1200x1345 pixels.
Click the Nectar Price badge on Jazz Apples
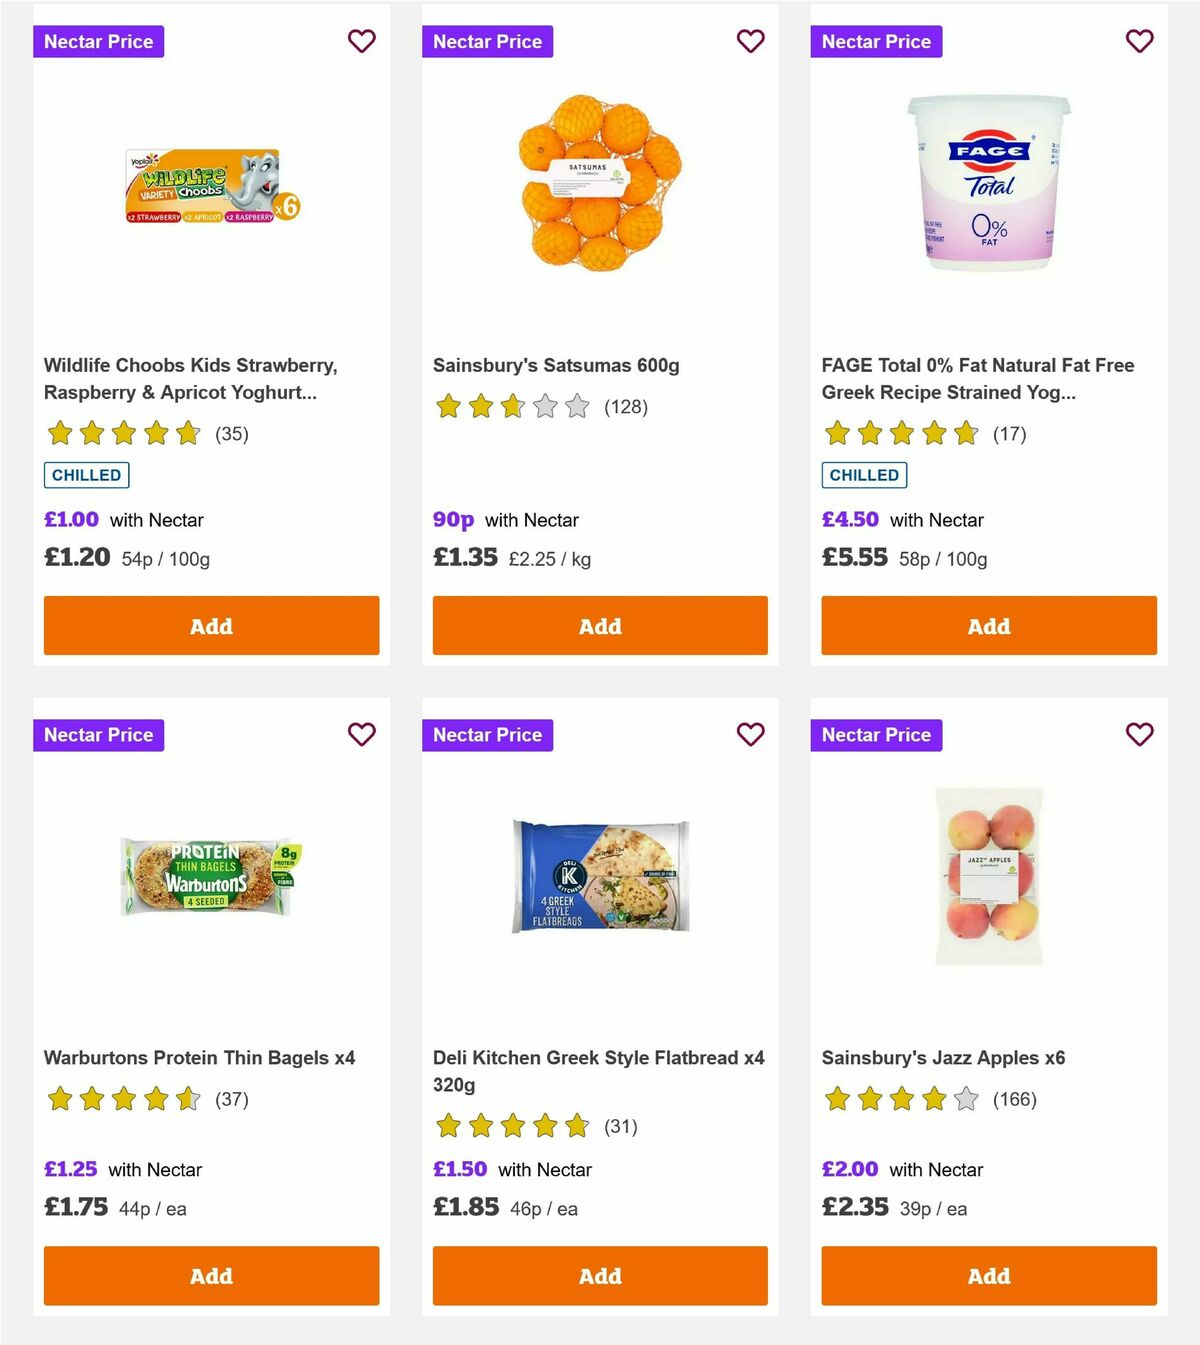pos(877,734)
